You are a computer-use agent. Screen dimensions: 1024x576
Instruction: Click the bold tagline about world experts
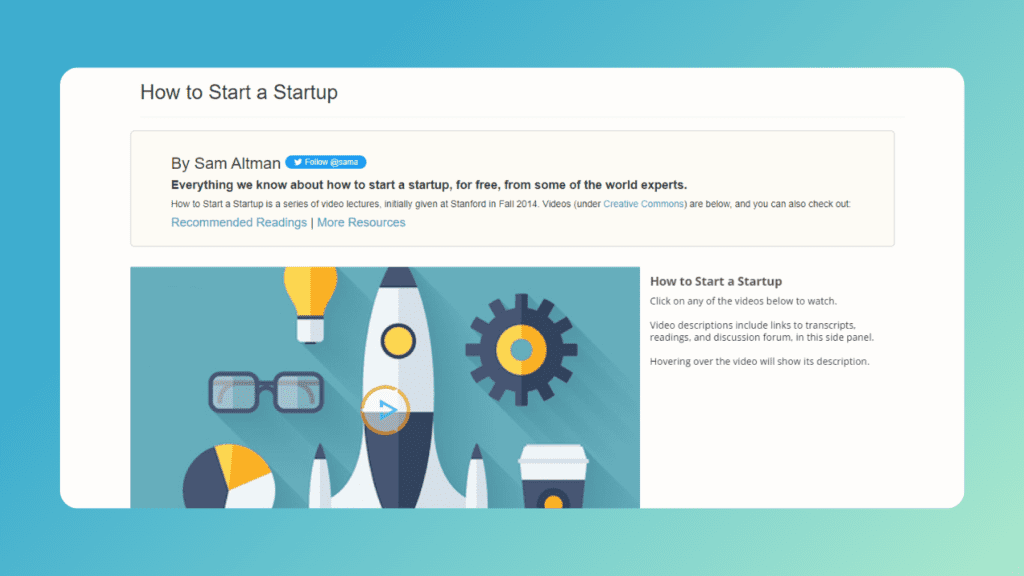coord(429,185)
